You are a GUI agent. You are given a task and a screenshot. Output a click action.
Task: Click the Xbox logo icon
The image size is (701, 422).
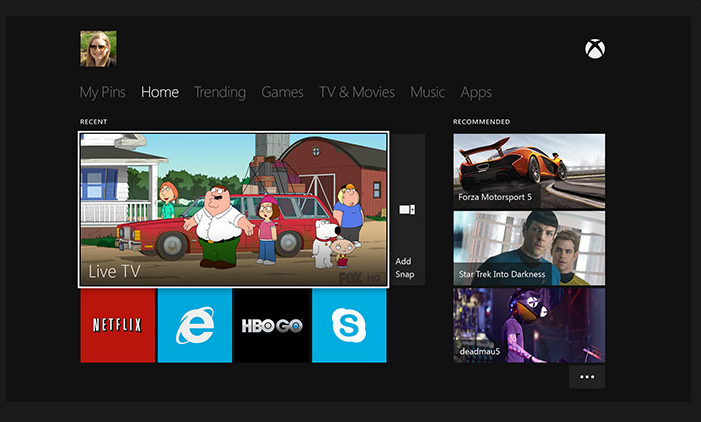click(595, 49)
